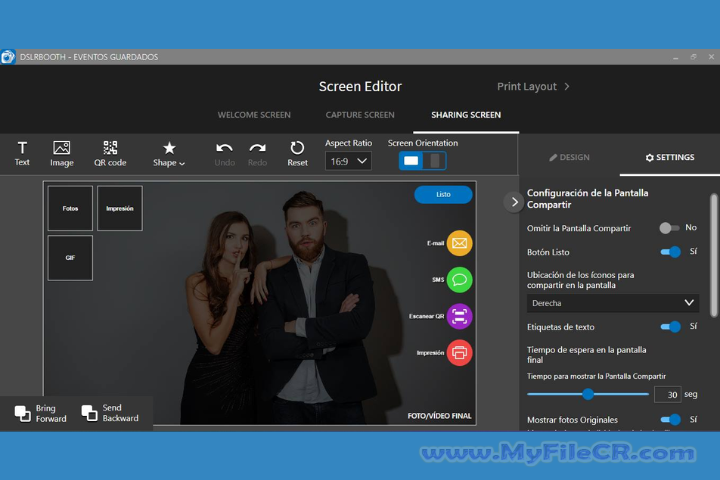Screen dimensions: 720x480
Task: Restore the DSLRBOOTH window size
Action: point(693,57)
